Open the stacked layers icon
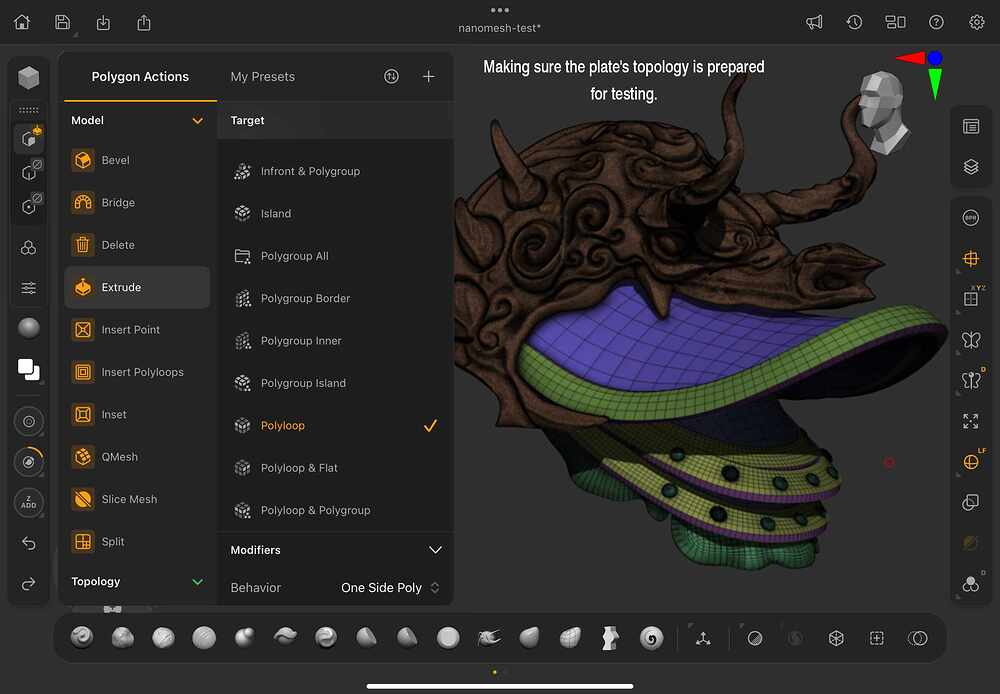The height and width of the screenshot is (694, 1000). pyautogui.click(x=971, y=167)
